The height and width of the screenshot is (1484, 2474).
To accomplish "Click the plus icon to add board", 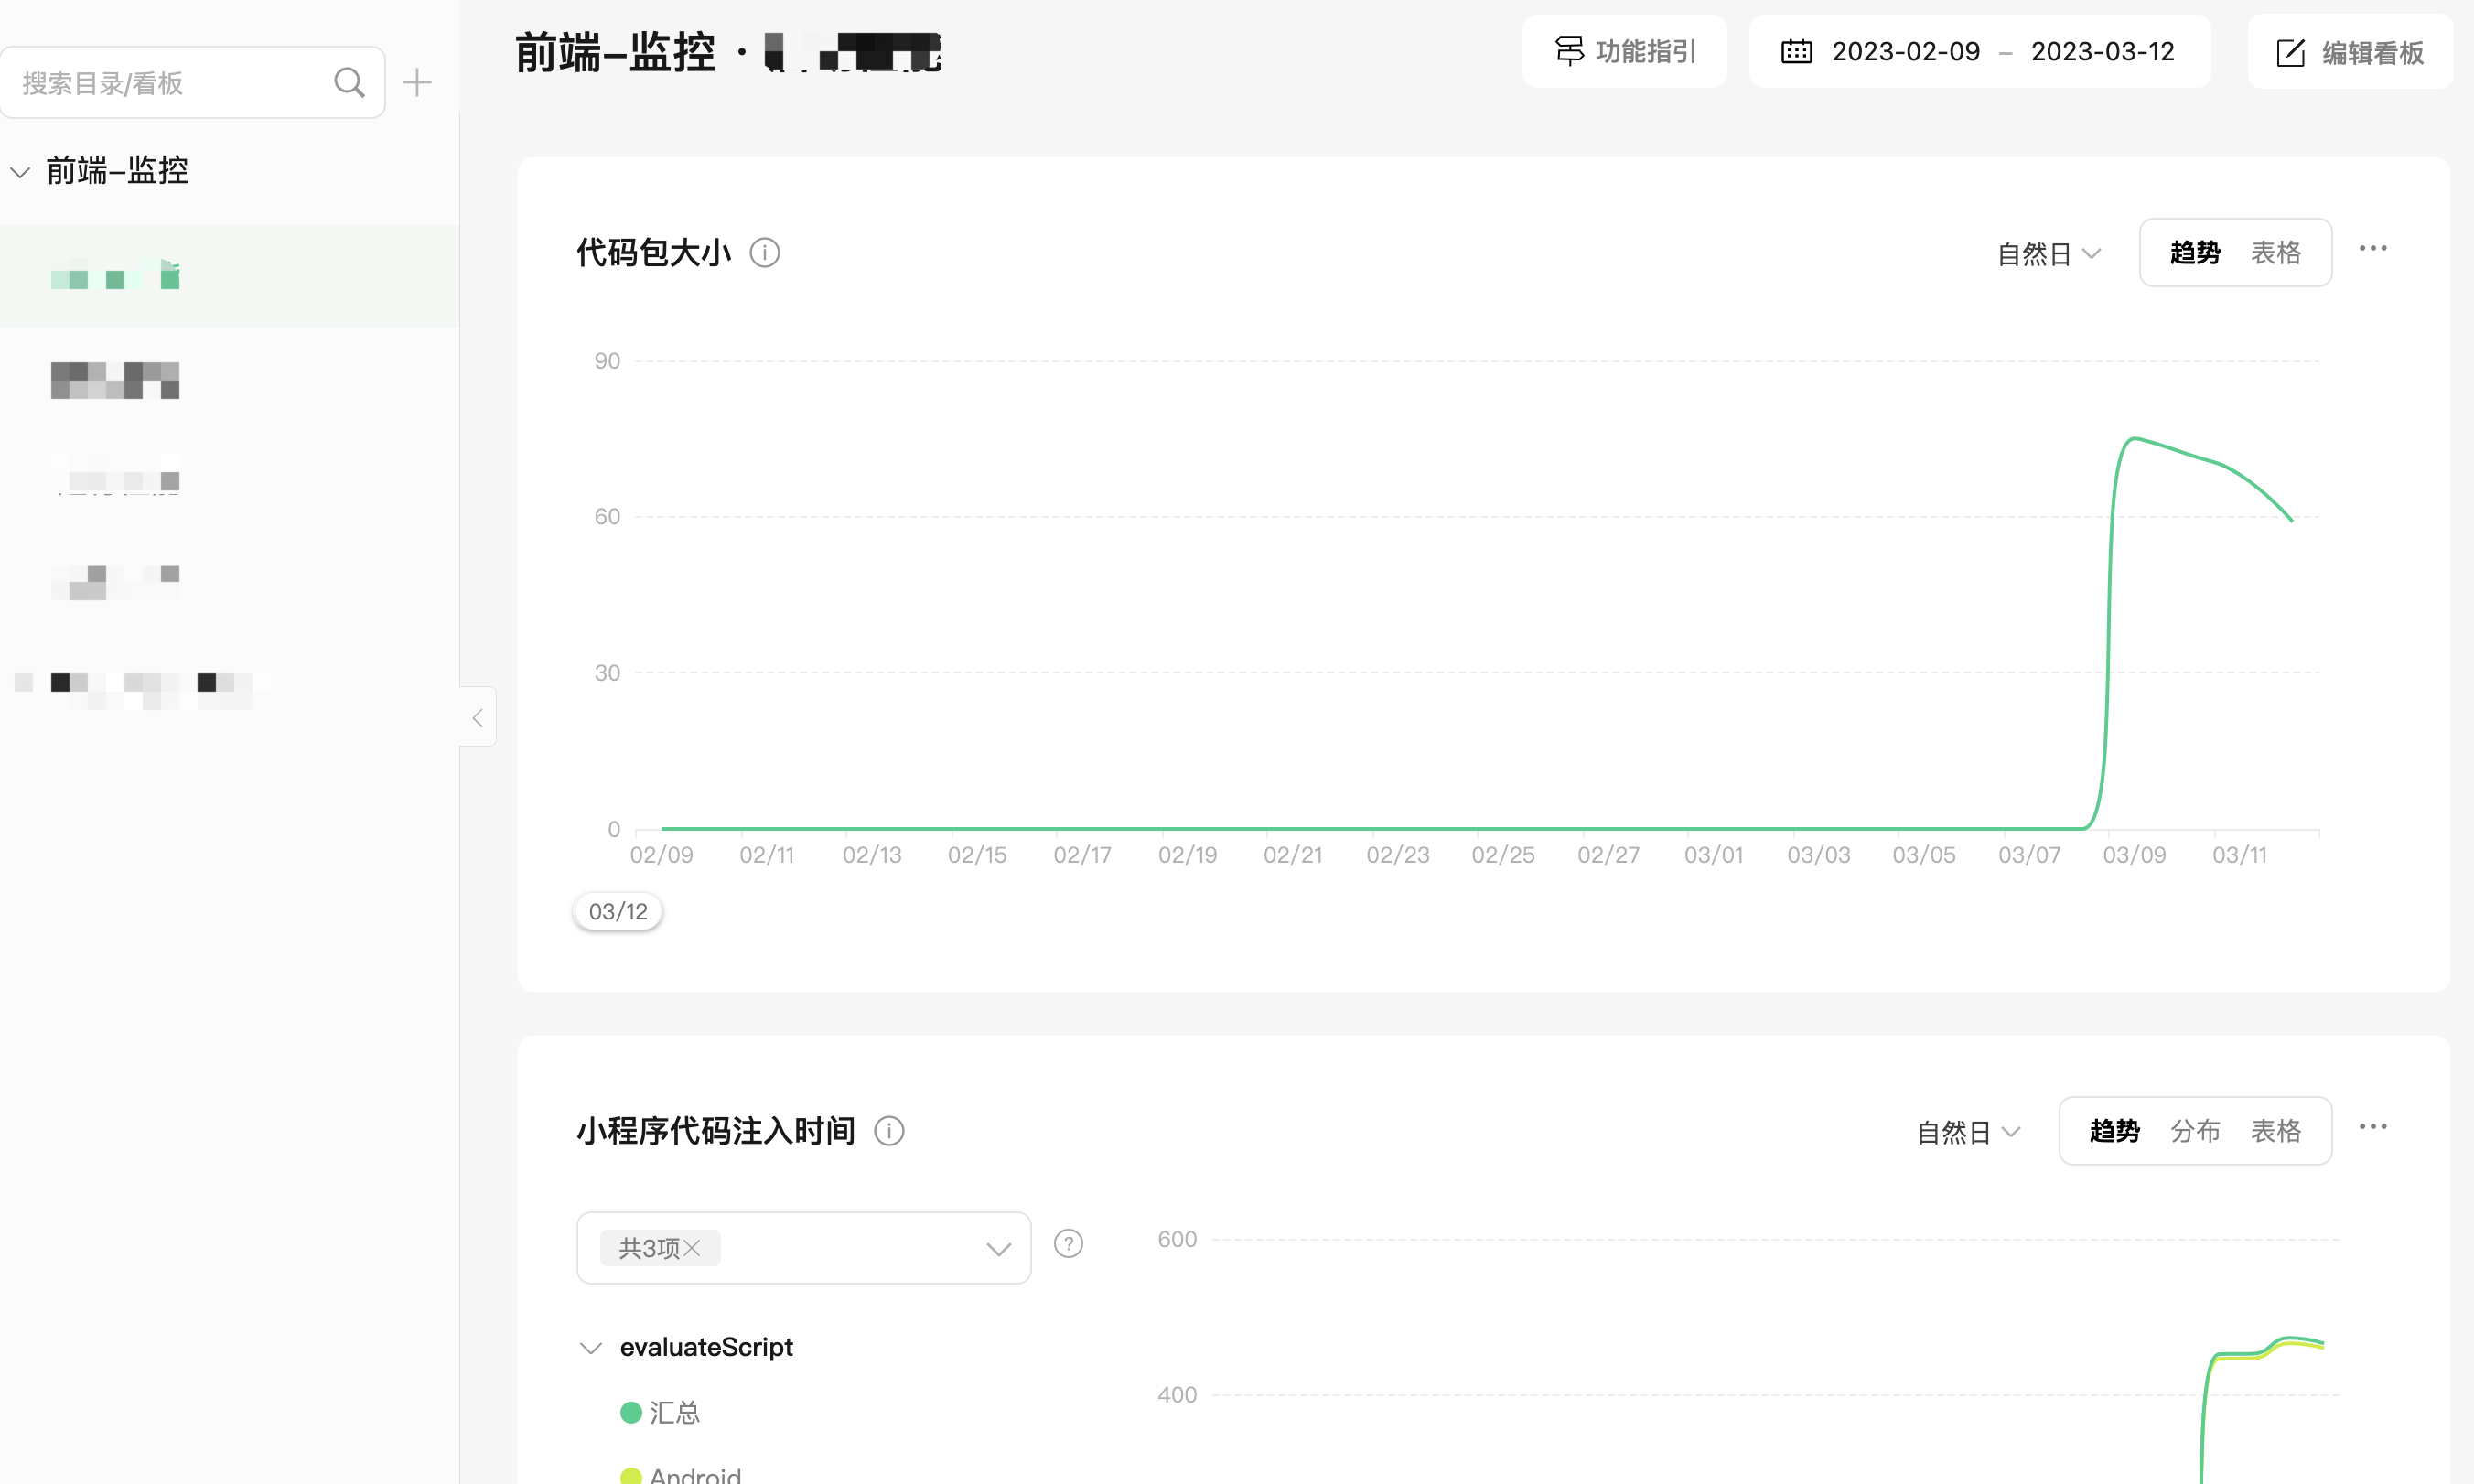I will point(417,82).
